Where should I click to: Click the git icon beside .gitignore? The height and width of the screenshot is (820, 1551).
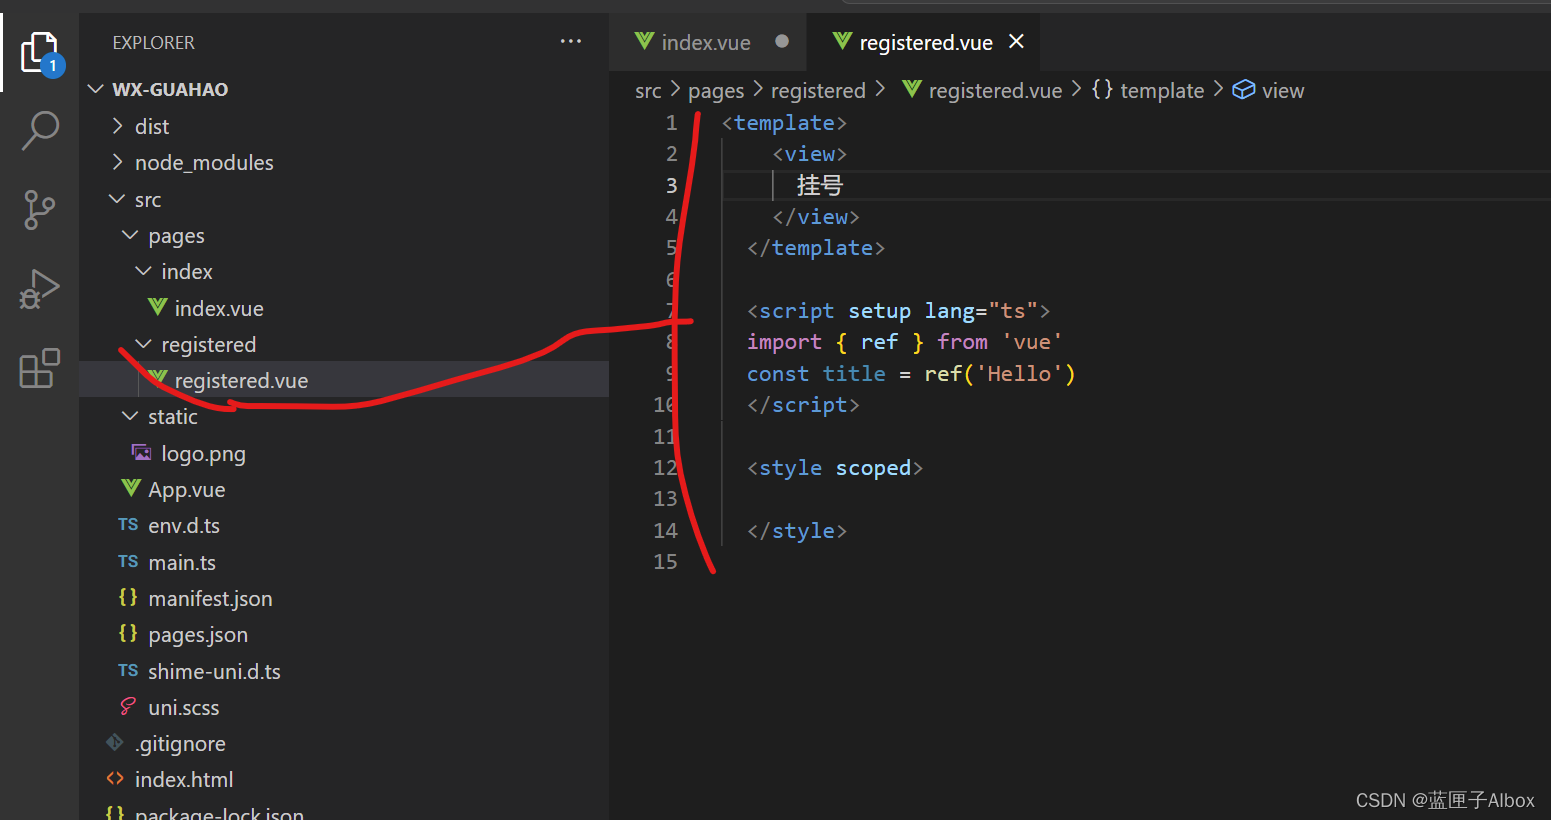point(115,742)
